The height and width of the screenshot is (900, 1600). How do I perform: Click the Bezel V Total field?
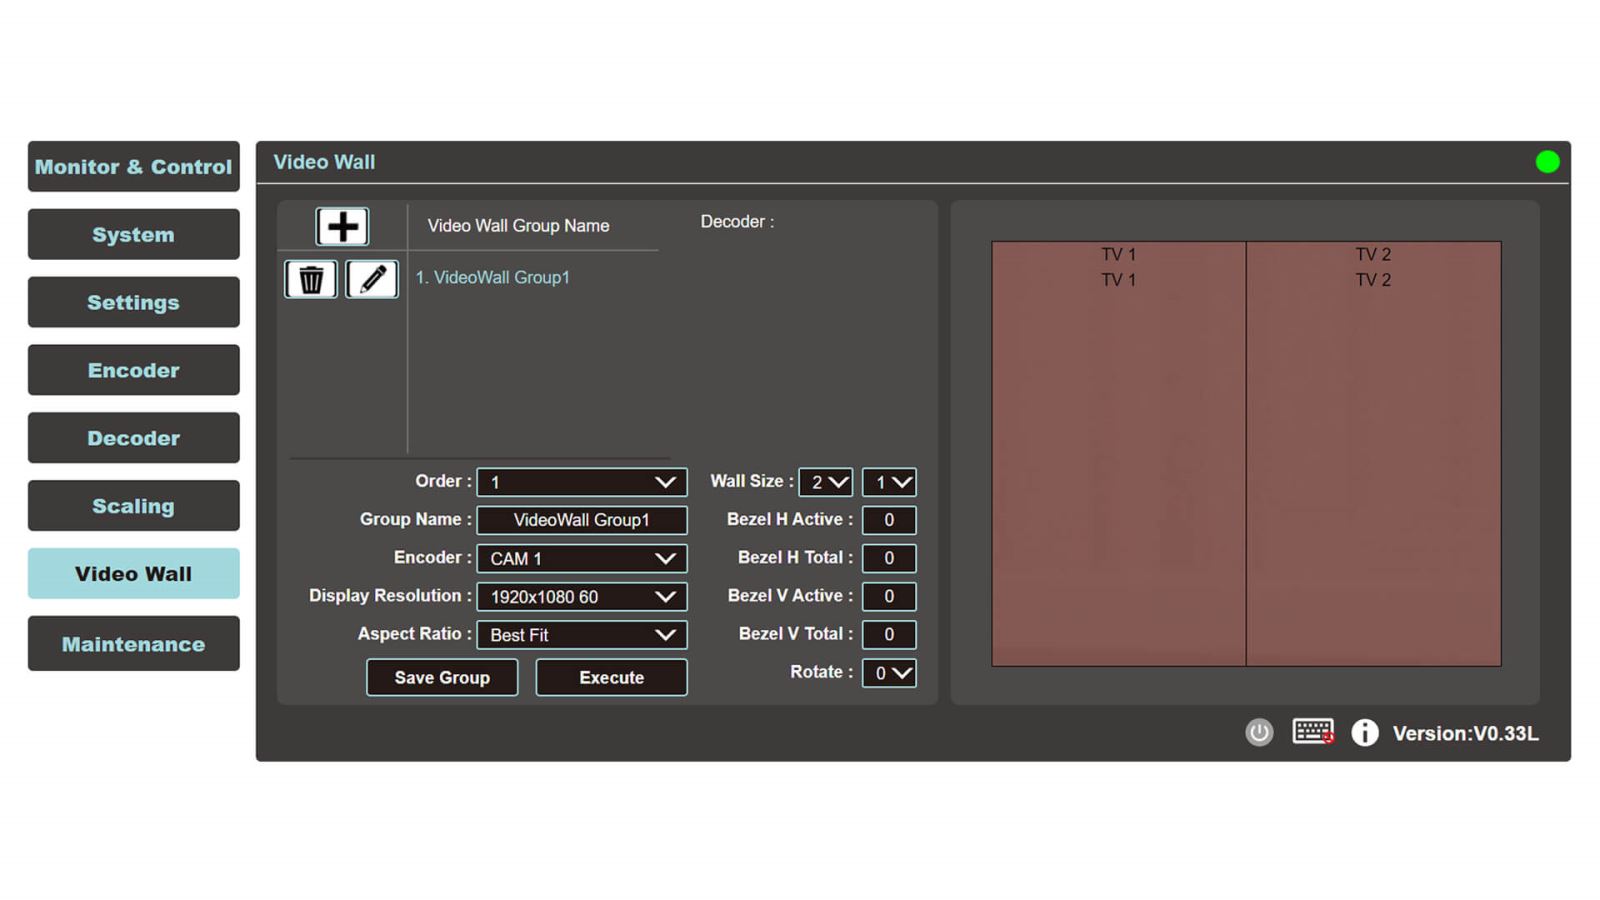tap(889, 634)
